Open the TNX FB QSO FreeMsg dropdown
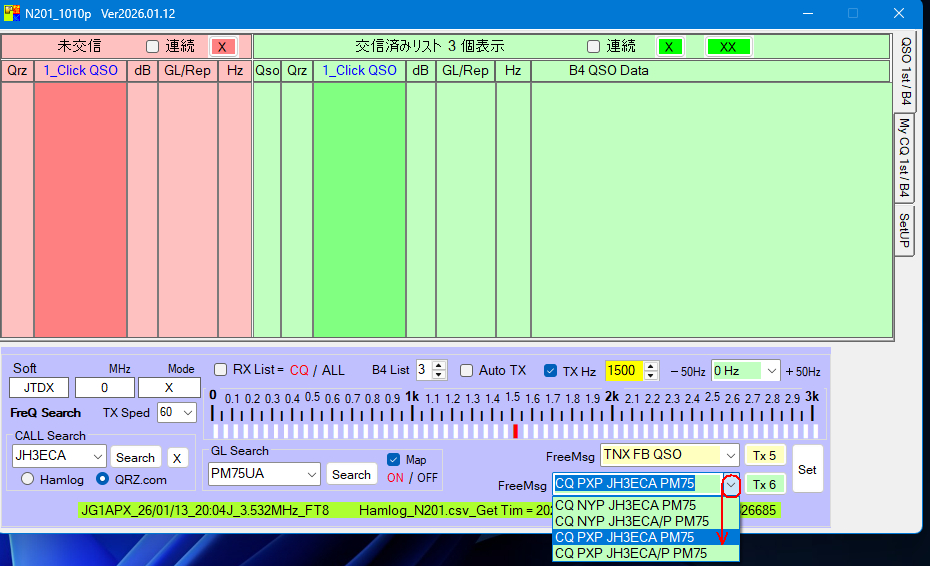 [729, 454]
